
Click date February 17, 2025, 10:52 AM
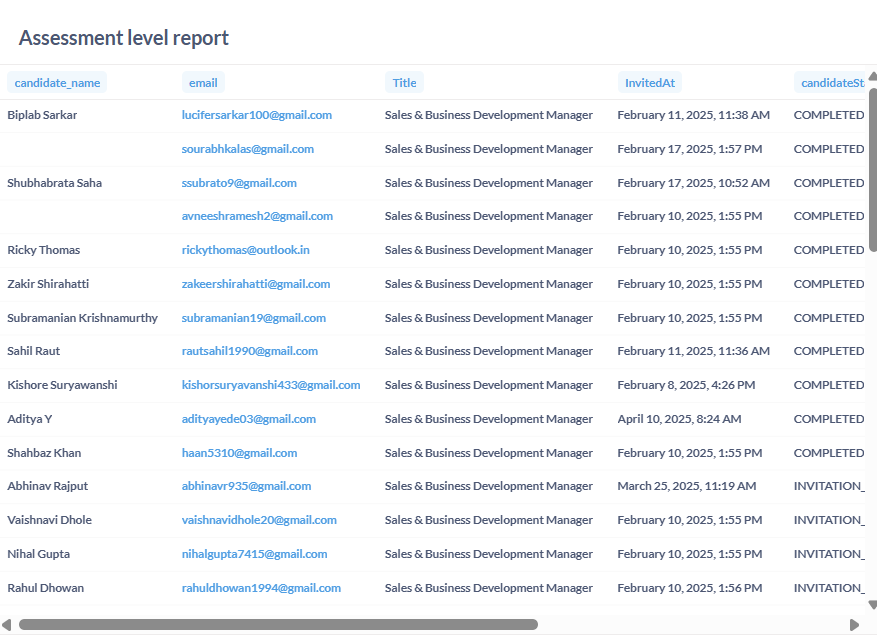click(694, 183)
